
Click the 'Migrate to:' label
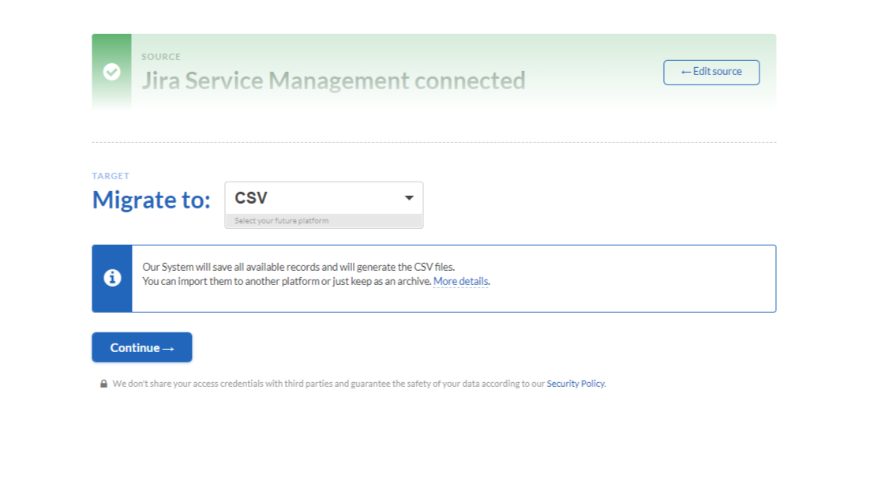coord(151,200)
